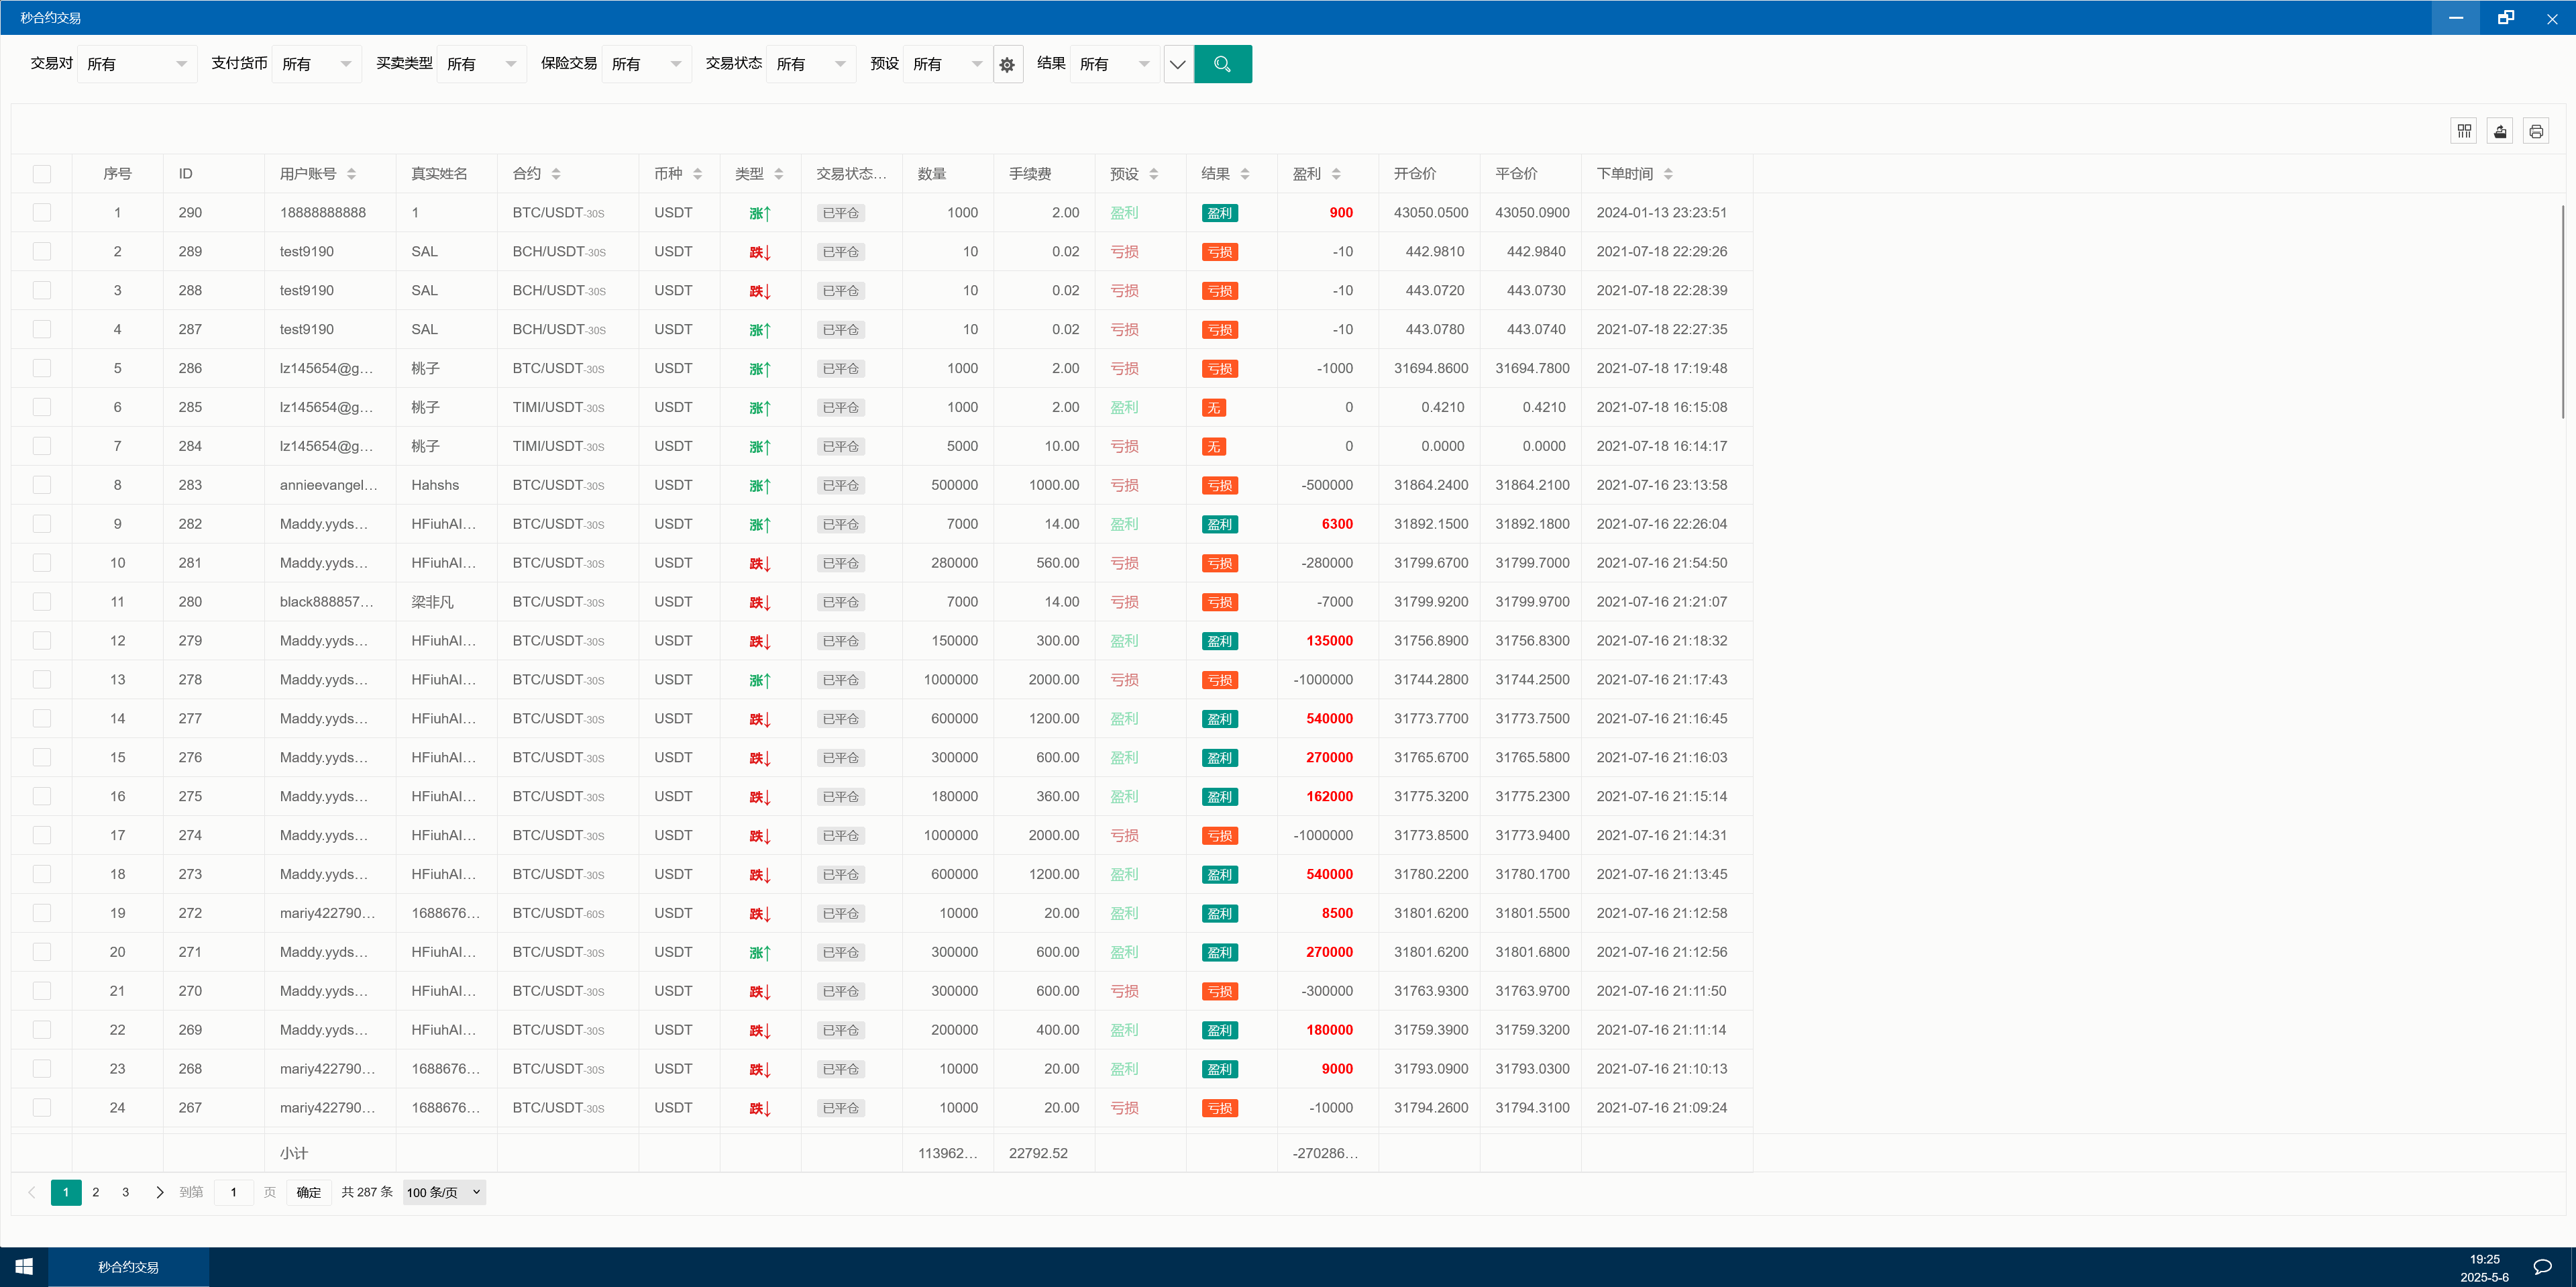Check the row with ID 290
The width and height of the screenshot is (2576, 1287).
(42, 213)
